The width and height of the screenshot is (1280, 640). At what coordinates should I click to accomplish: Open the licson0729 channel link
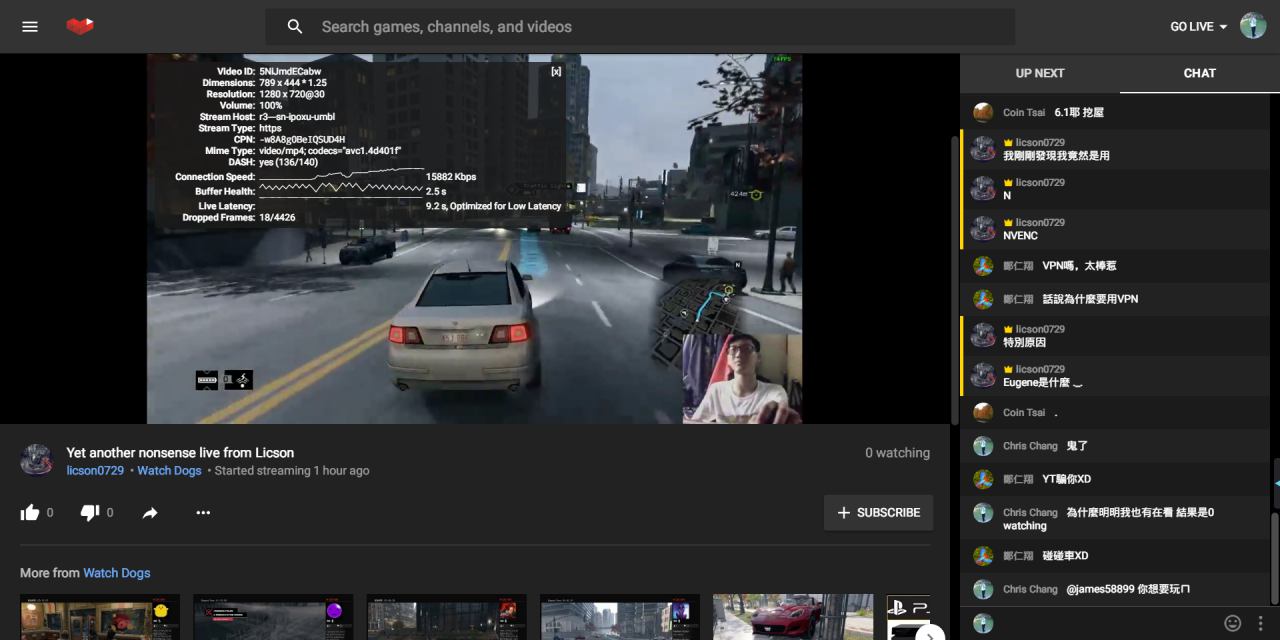(95, 471)
